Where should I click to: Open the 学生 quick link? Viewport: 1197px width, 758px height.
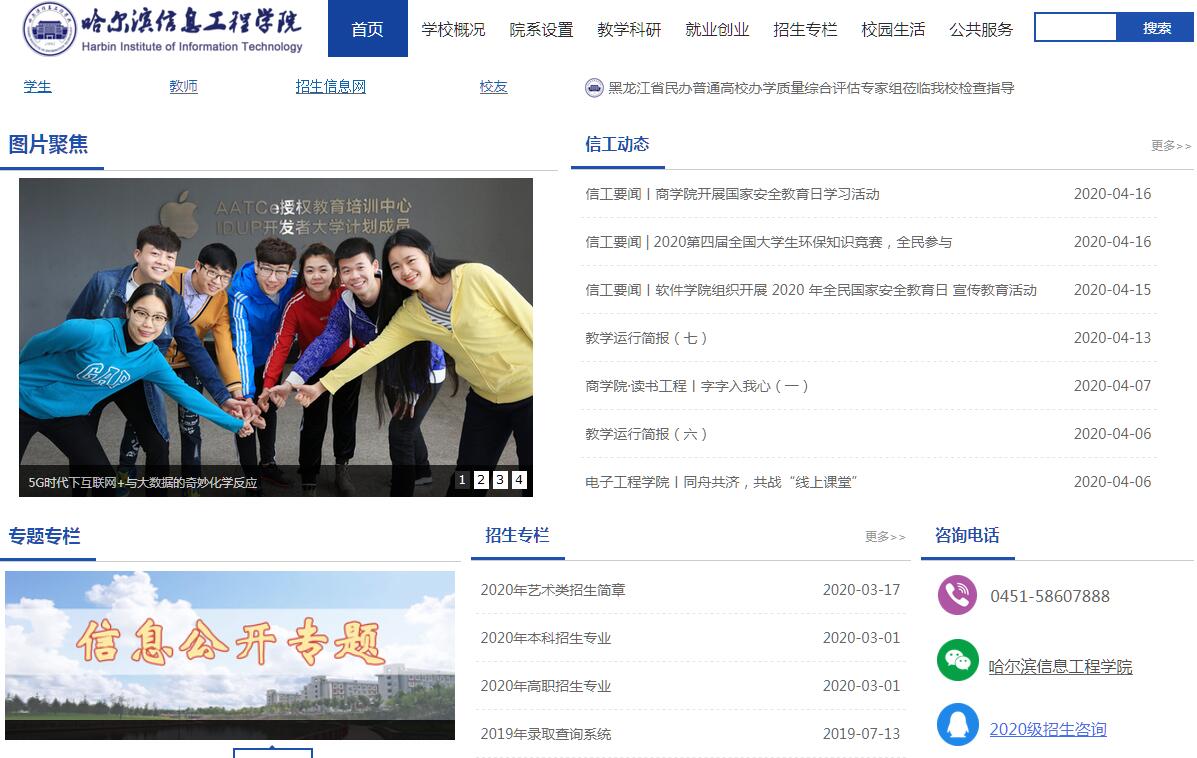38,87
